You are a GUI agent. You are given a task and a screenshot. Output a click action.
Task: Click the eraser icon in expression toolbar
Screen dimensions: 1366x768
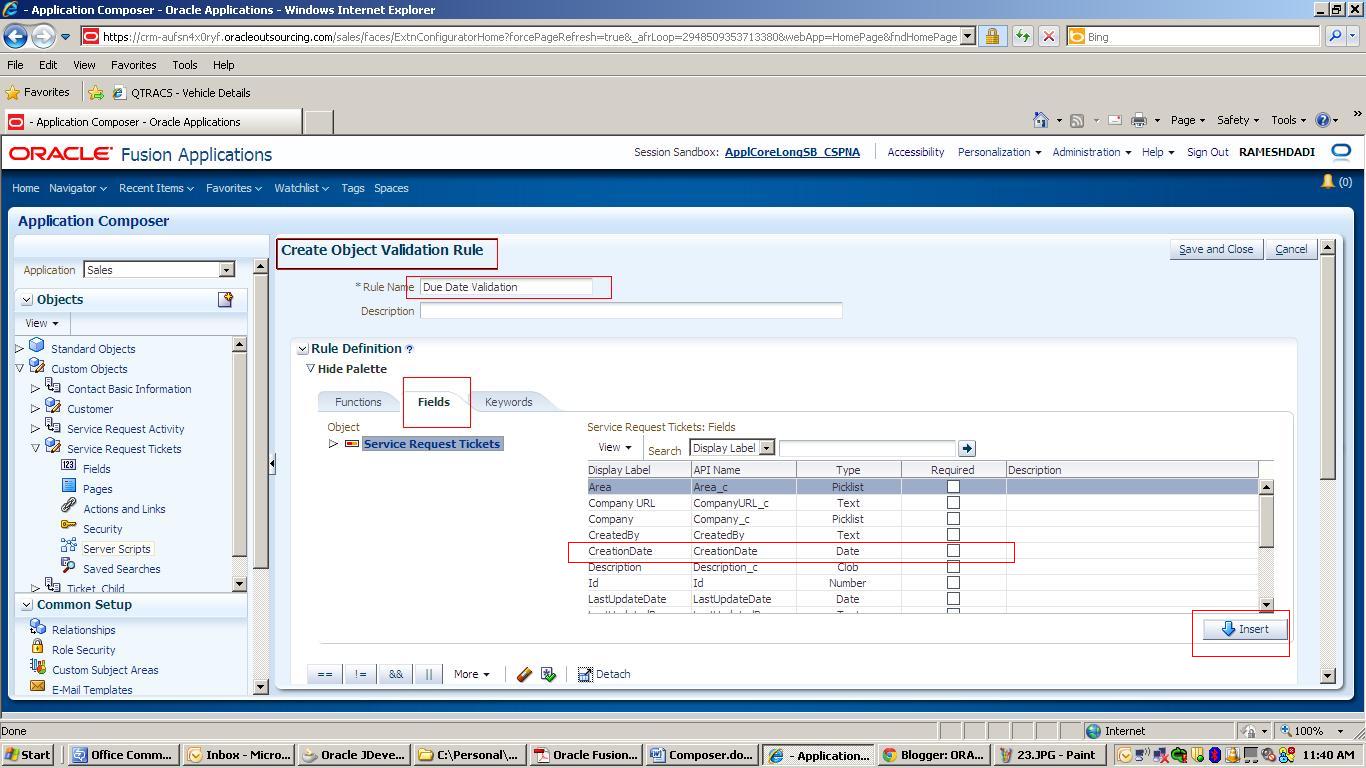[524, 674]
